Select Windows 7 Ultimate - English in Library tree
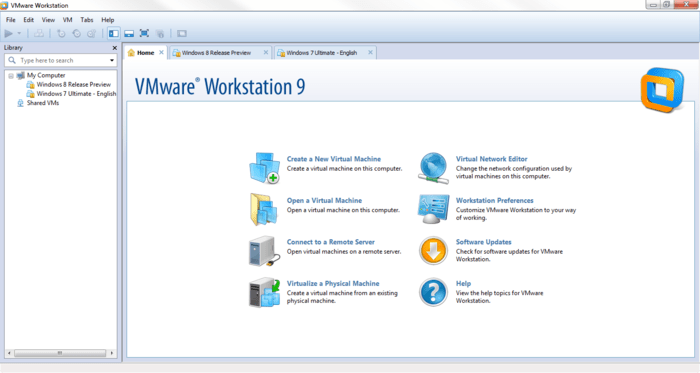 point(76,94)
